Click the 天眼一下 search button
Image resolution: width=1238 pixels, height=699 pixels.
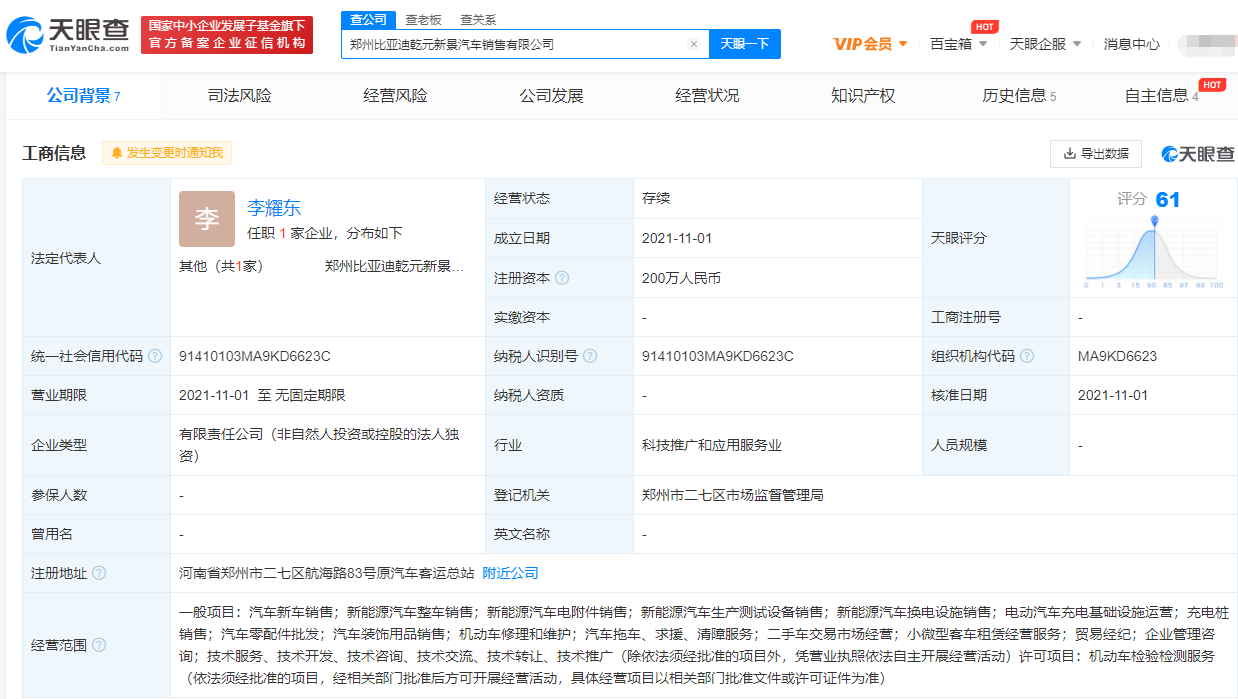[745, 44]
